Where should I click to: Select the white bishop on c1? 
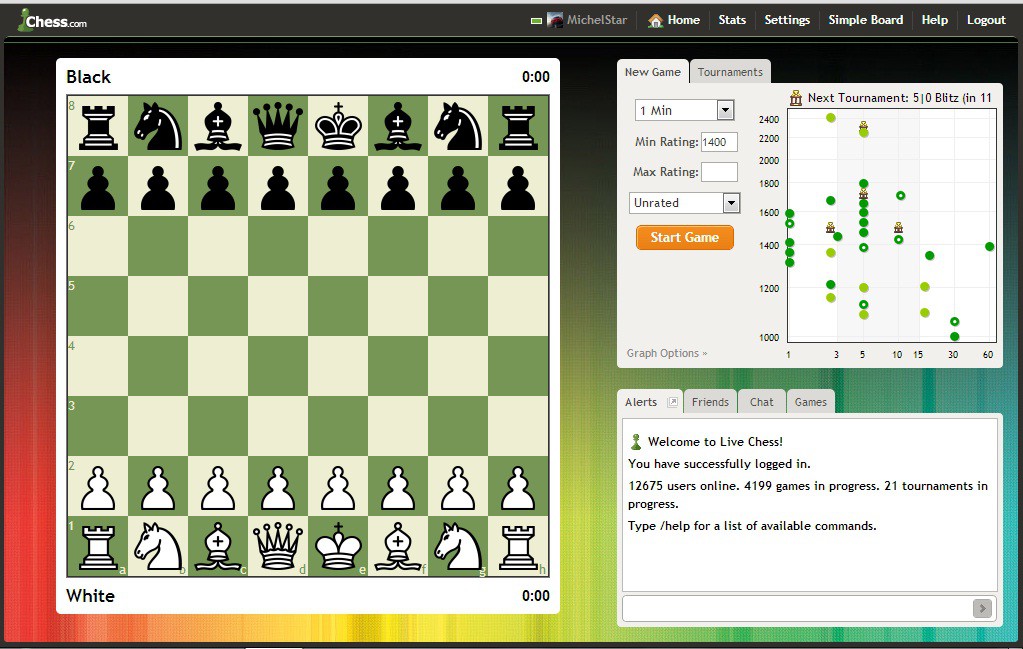point(218,546)
